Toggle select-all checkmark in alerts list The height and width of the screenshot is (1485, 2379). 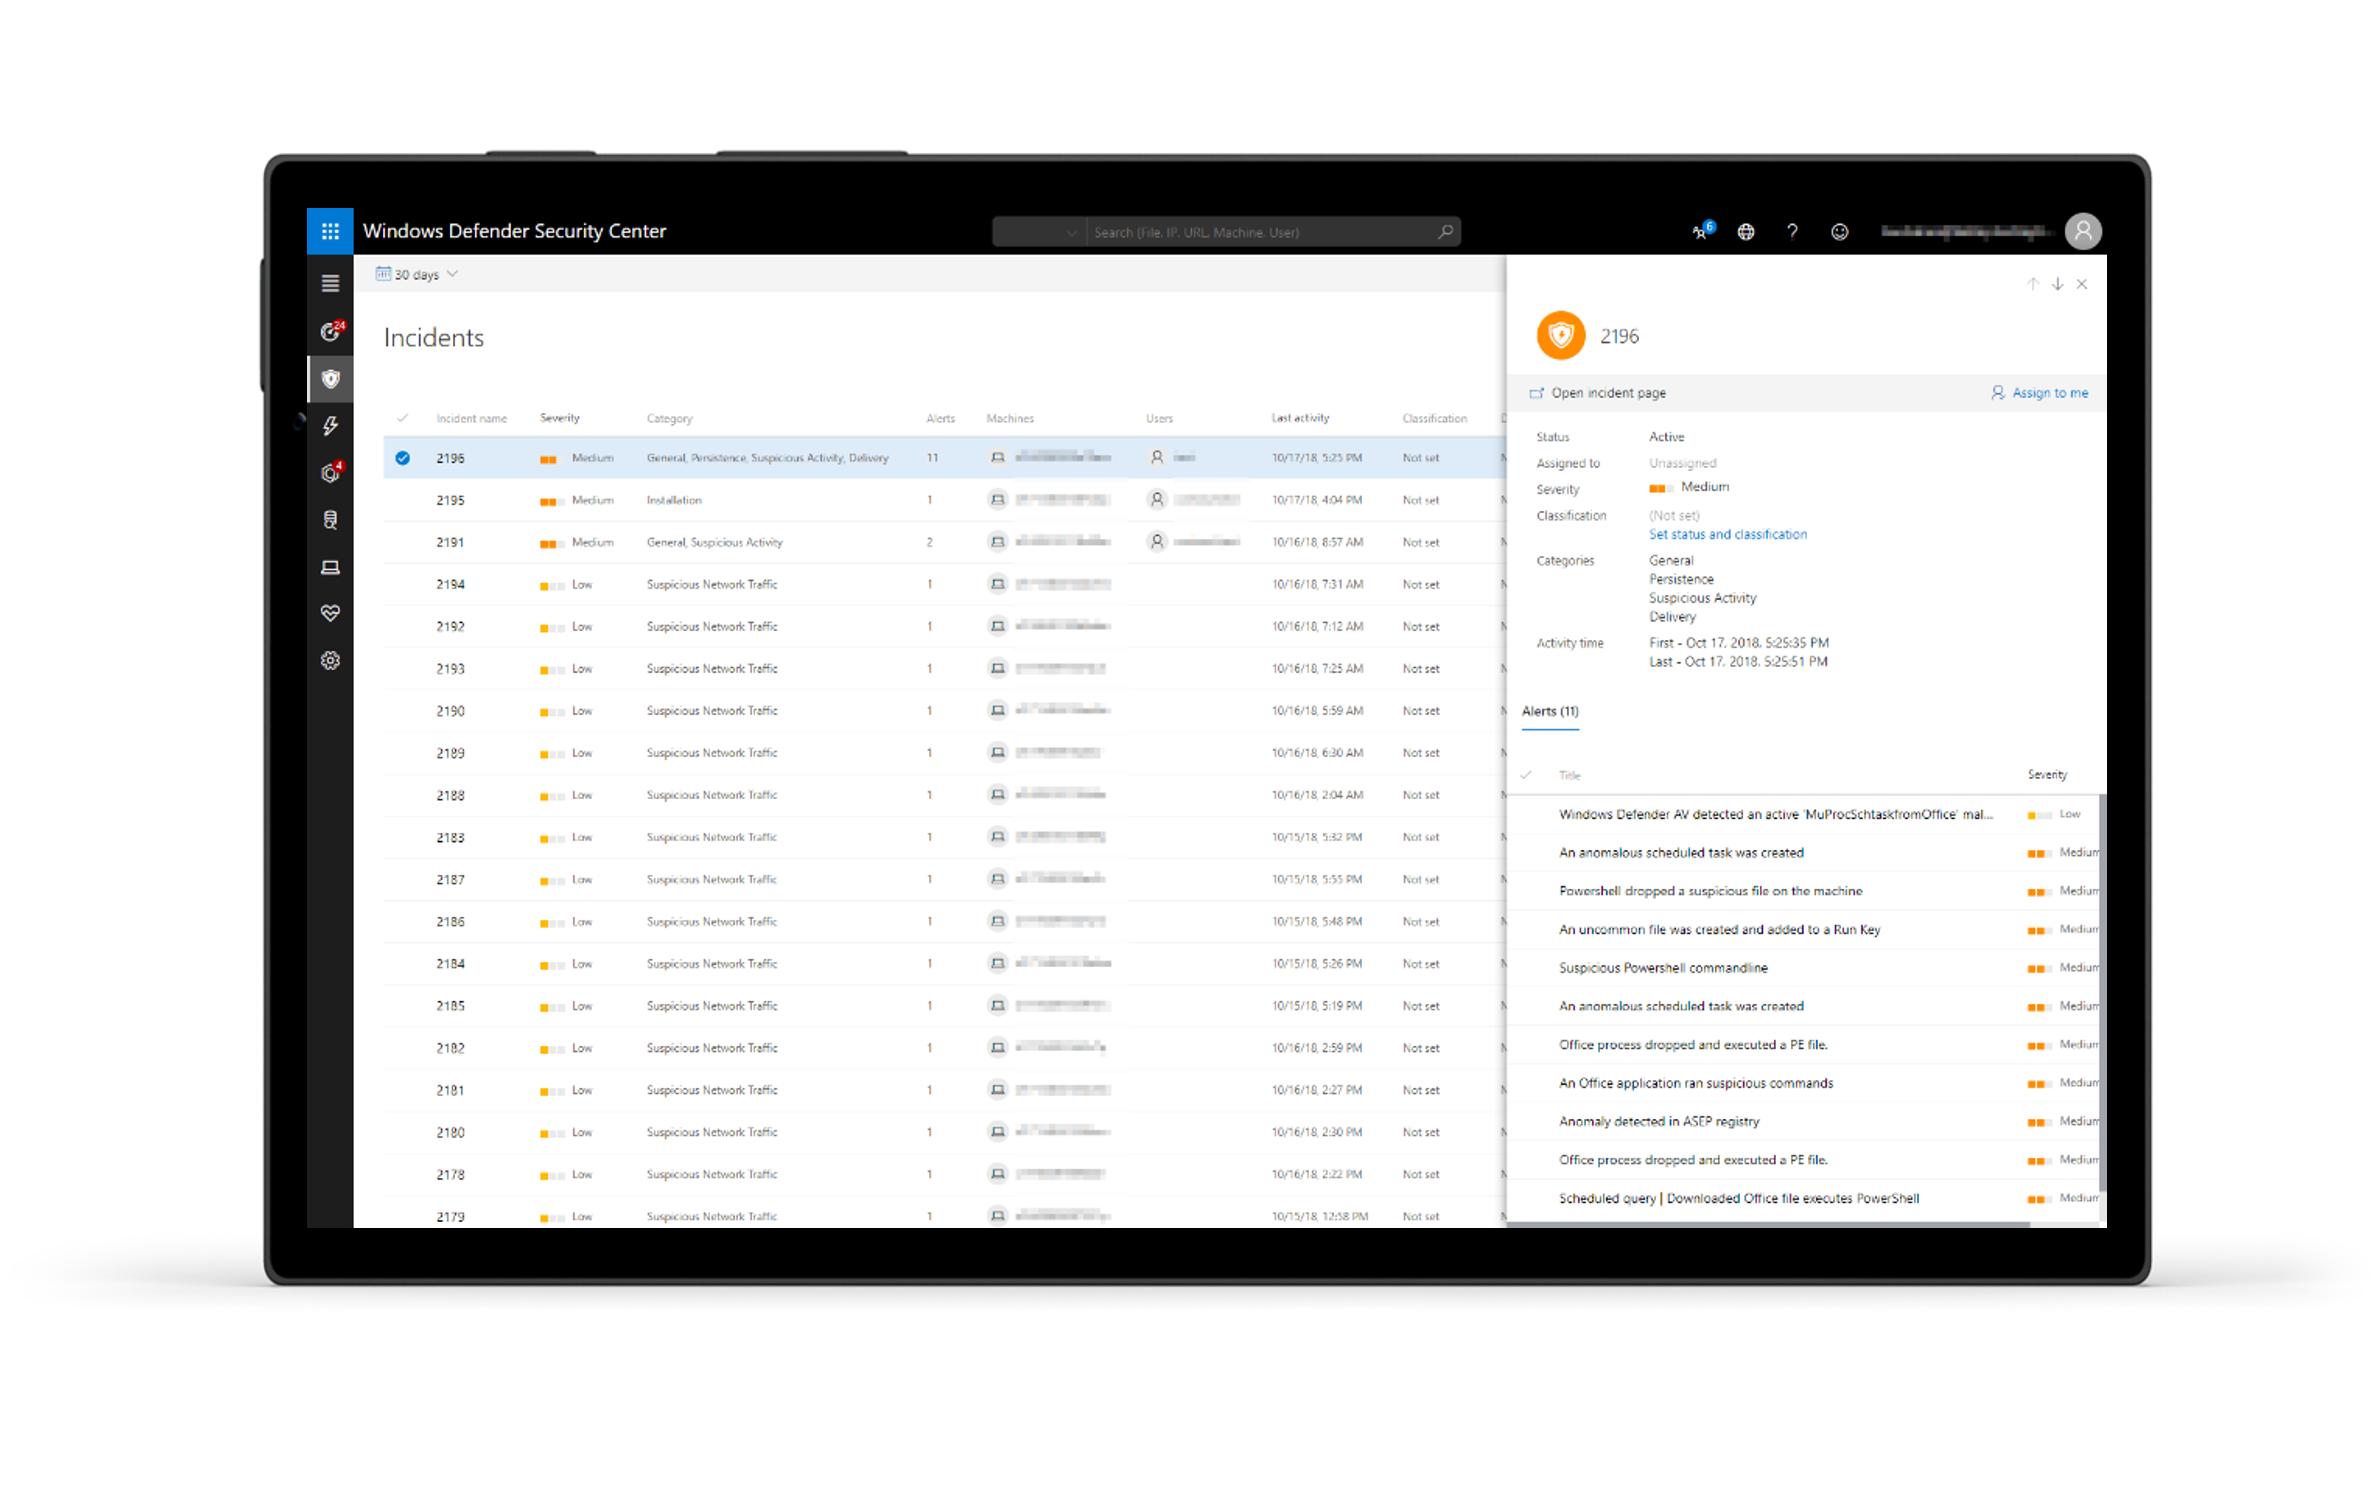click(x=1526, y=775)
